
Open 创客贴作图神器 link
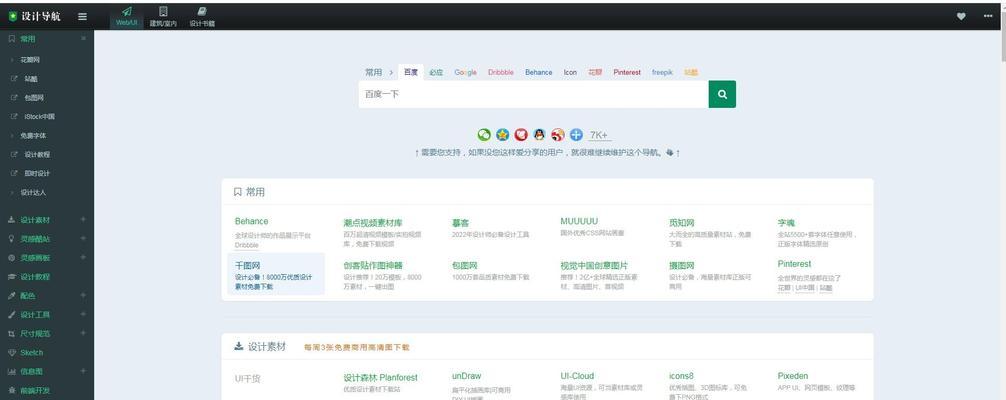(373, 265)
